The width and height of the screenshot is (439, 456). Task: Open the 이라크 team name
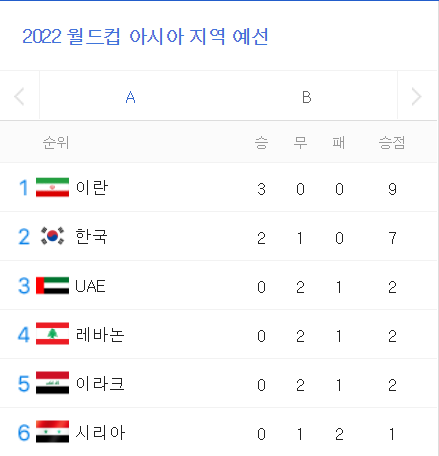point(100,384)
